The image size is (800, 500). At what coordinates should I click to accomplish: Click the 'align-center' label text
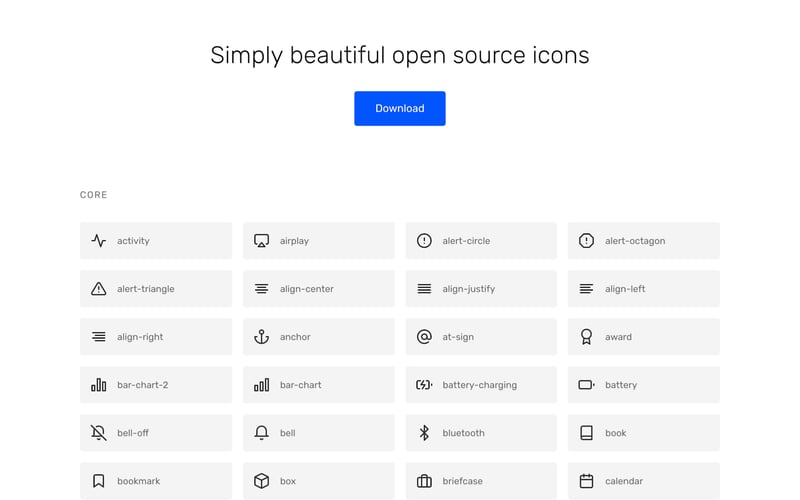click(306, 289)
